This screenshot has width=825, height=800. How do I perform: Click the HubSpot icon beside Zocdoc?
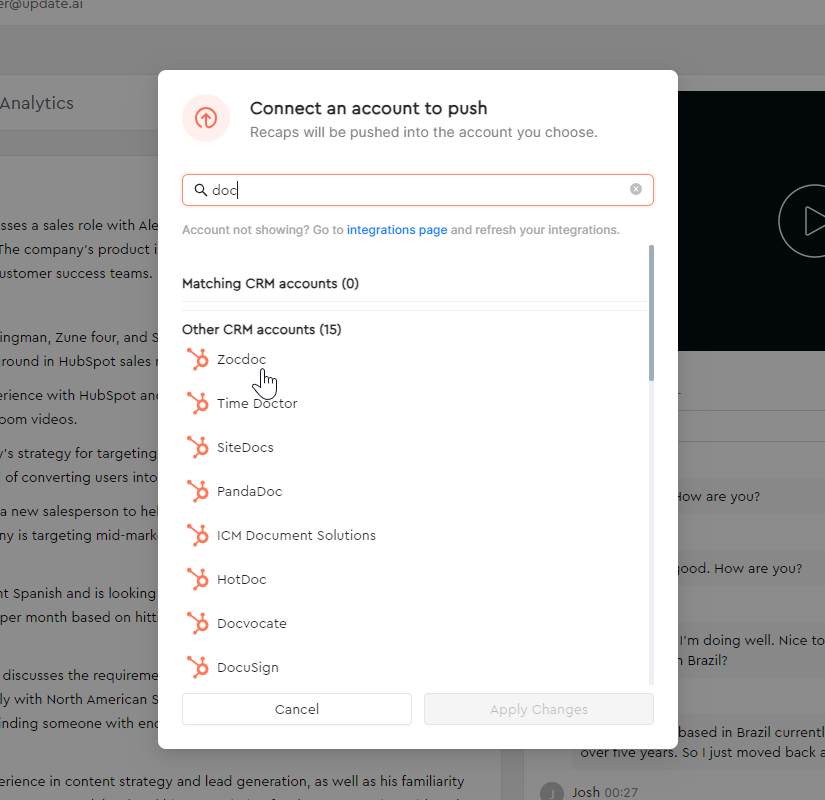pos(198,359)
